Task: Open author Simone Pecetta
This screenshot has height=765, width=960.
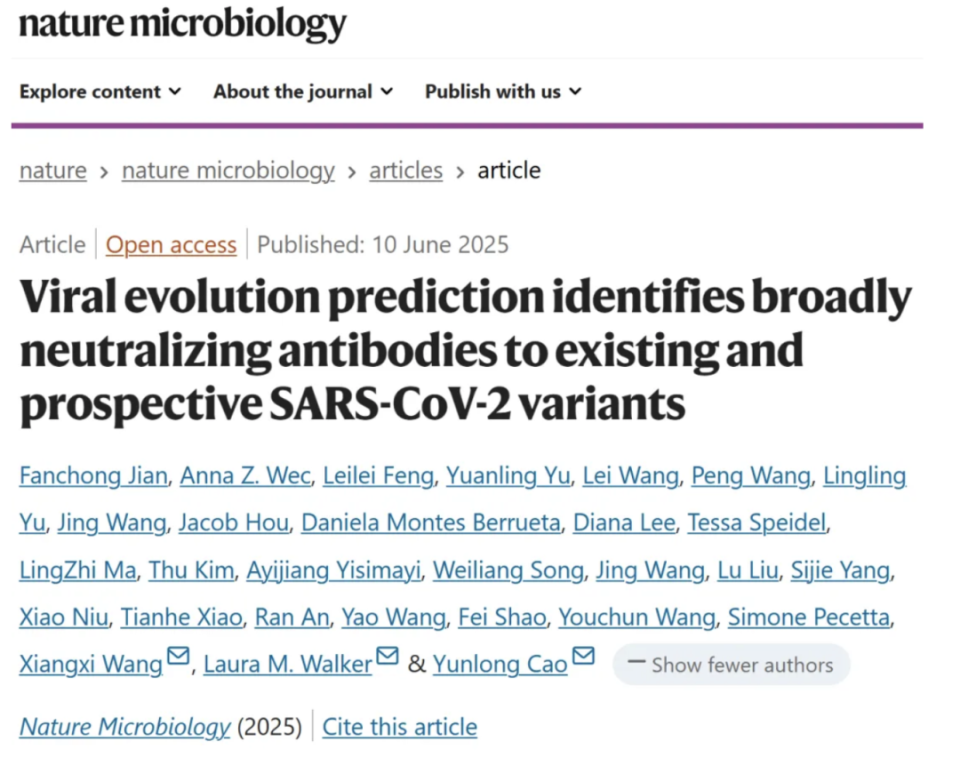Action: [808, 617]
